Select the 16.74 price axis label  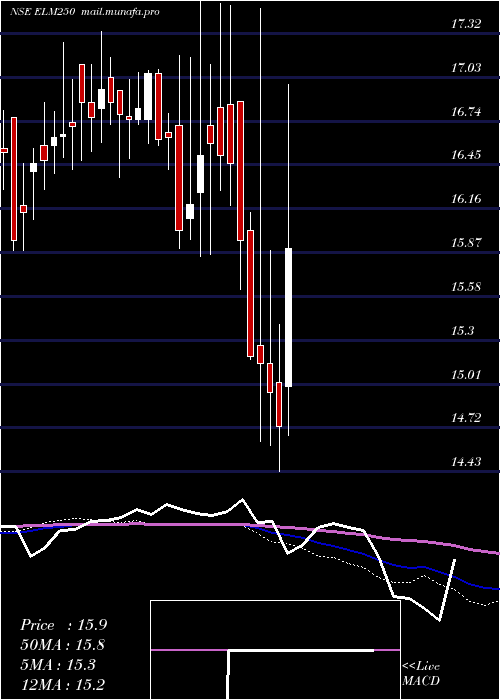(466, 112)
